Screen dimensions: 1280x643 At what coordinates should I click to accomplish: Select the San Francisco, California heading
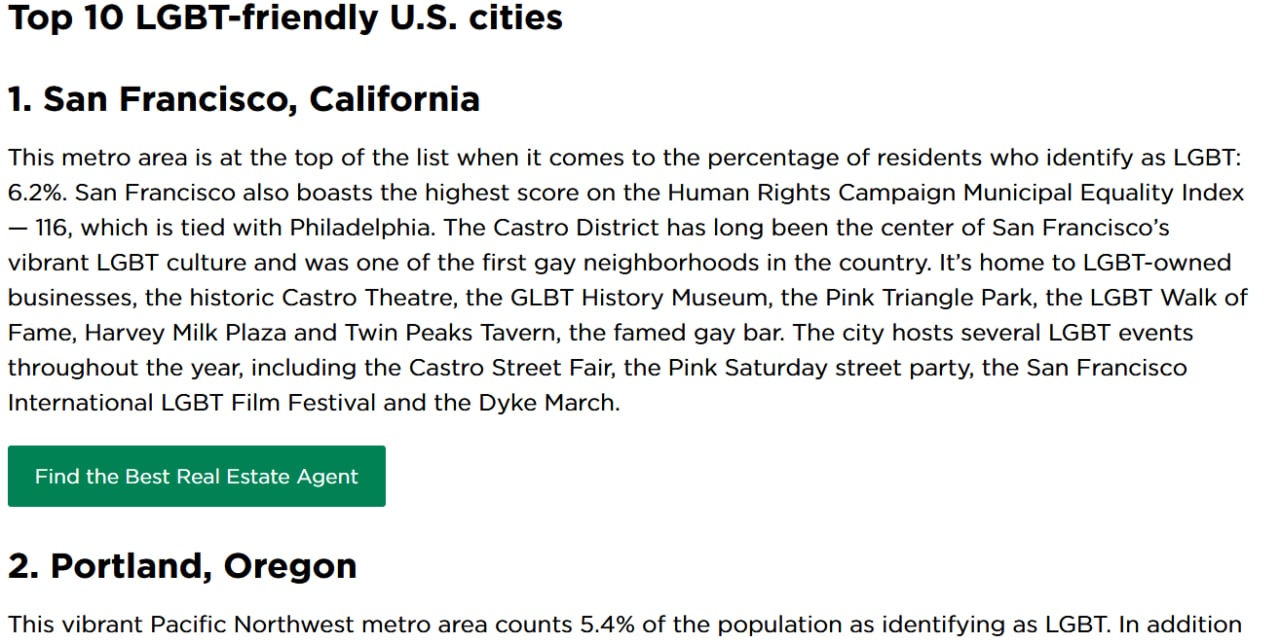click(243, 99)
